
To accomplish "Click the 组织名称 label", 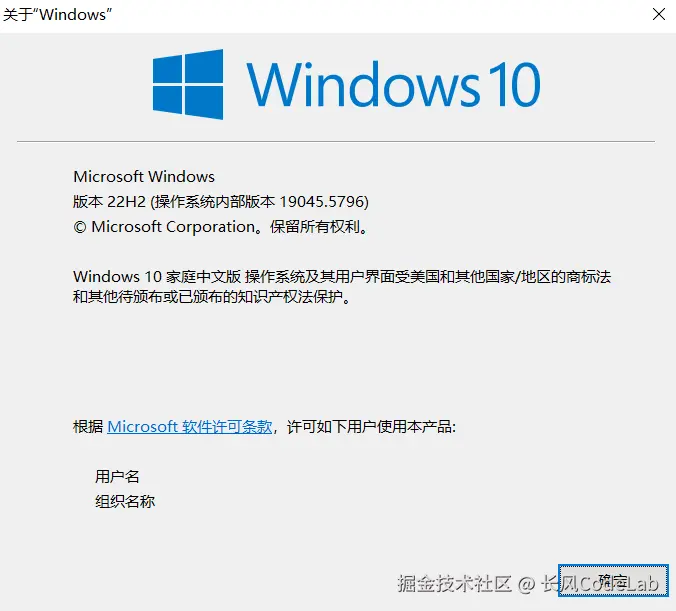I will [x=125, y=501].
